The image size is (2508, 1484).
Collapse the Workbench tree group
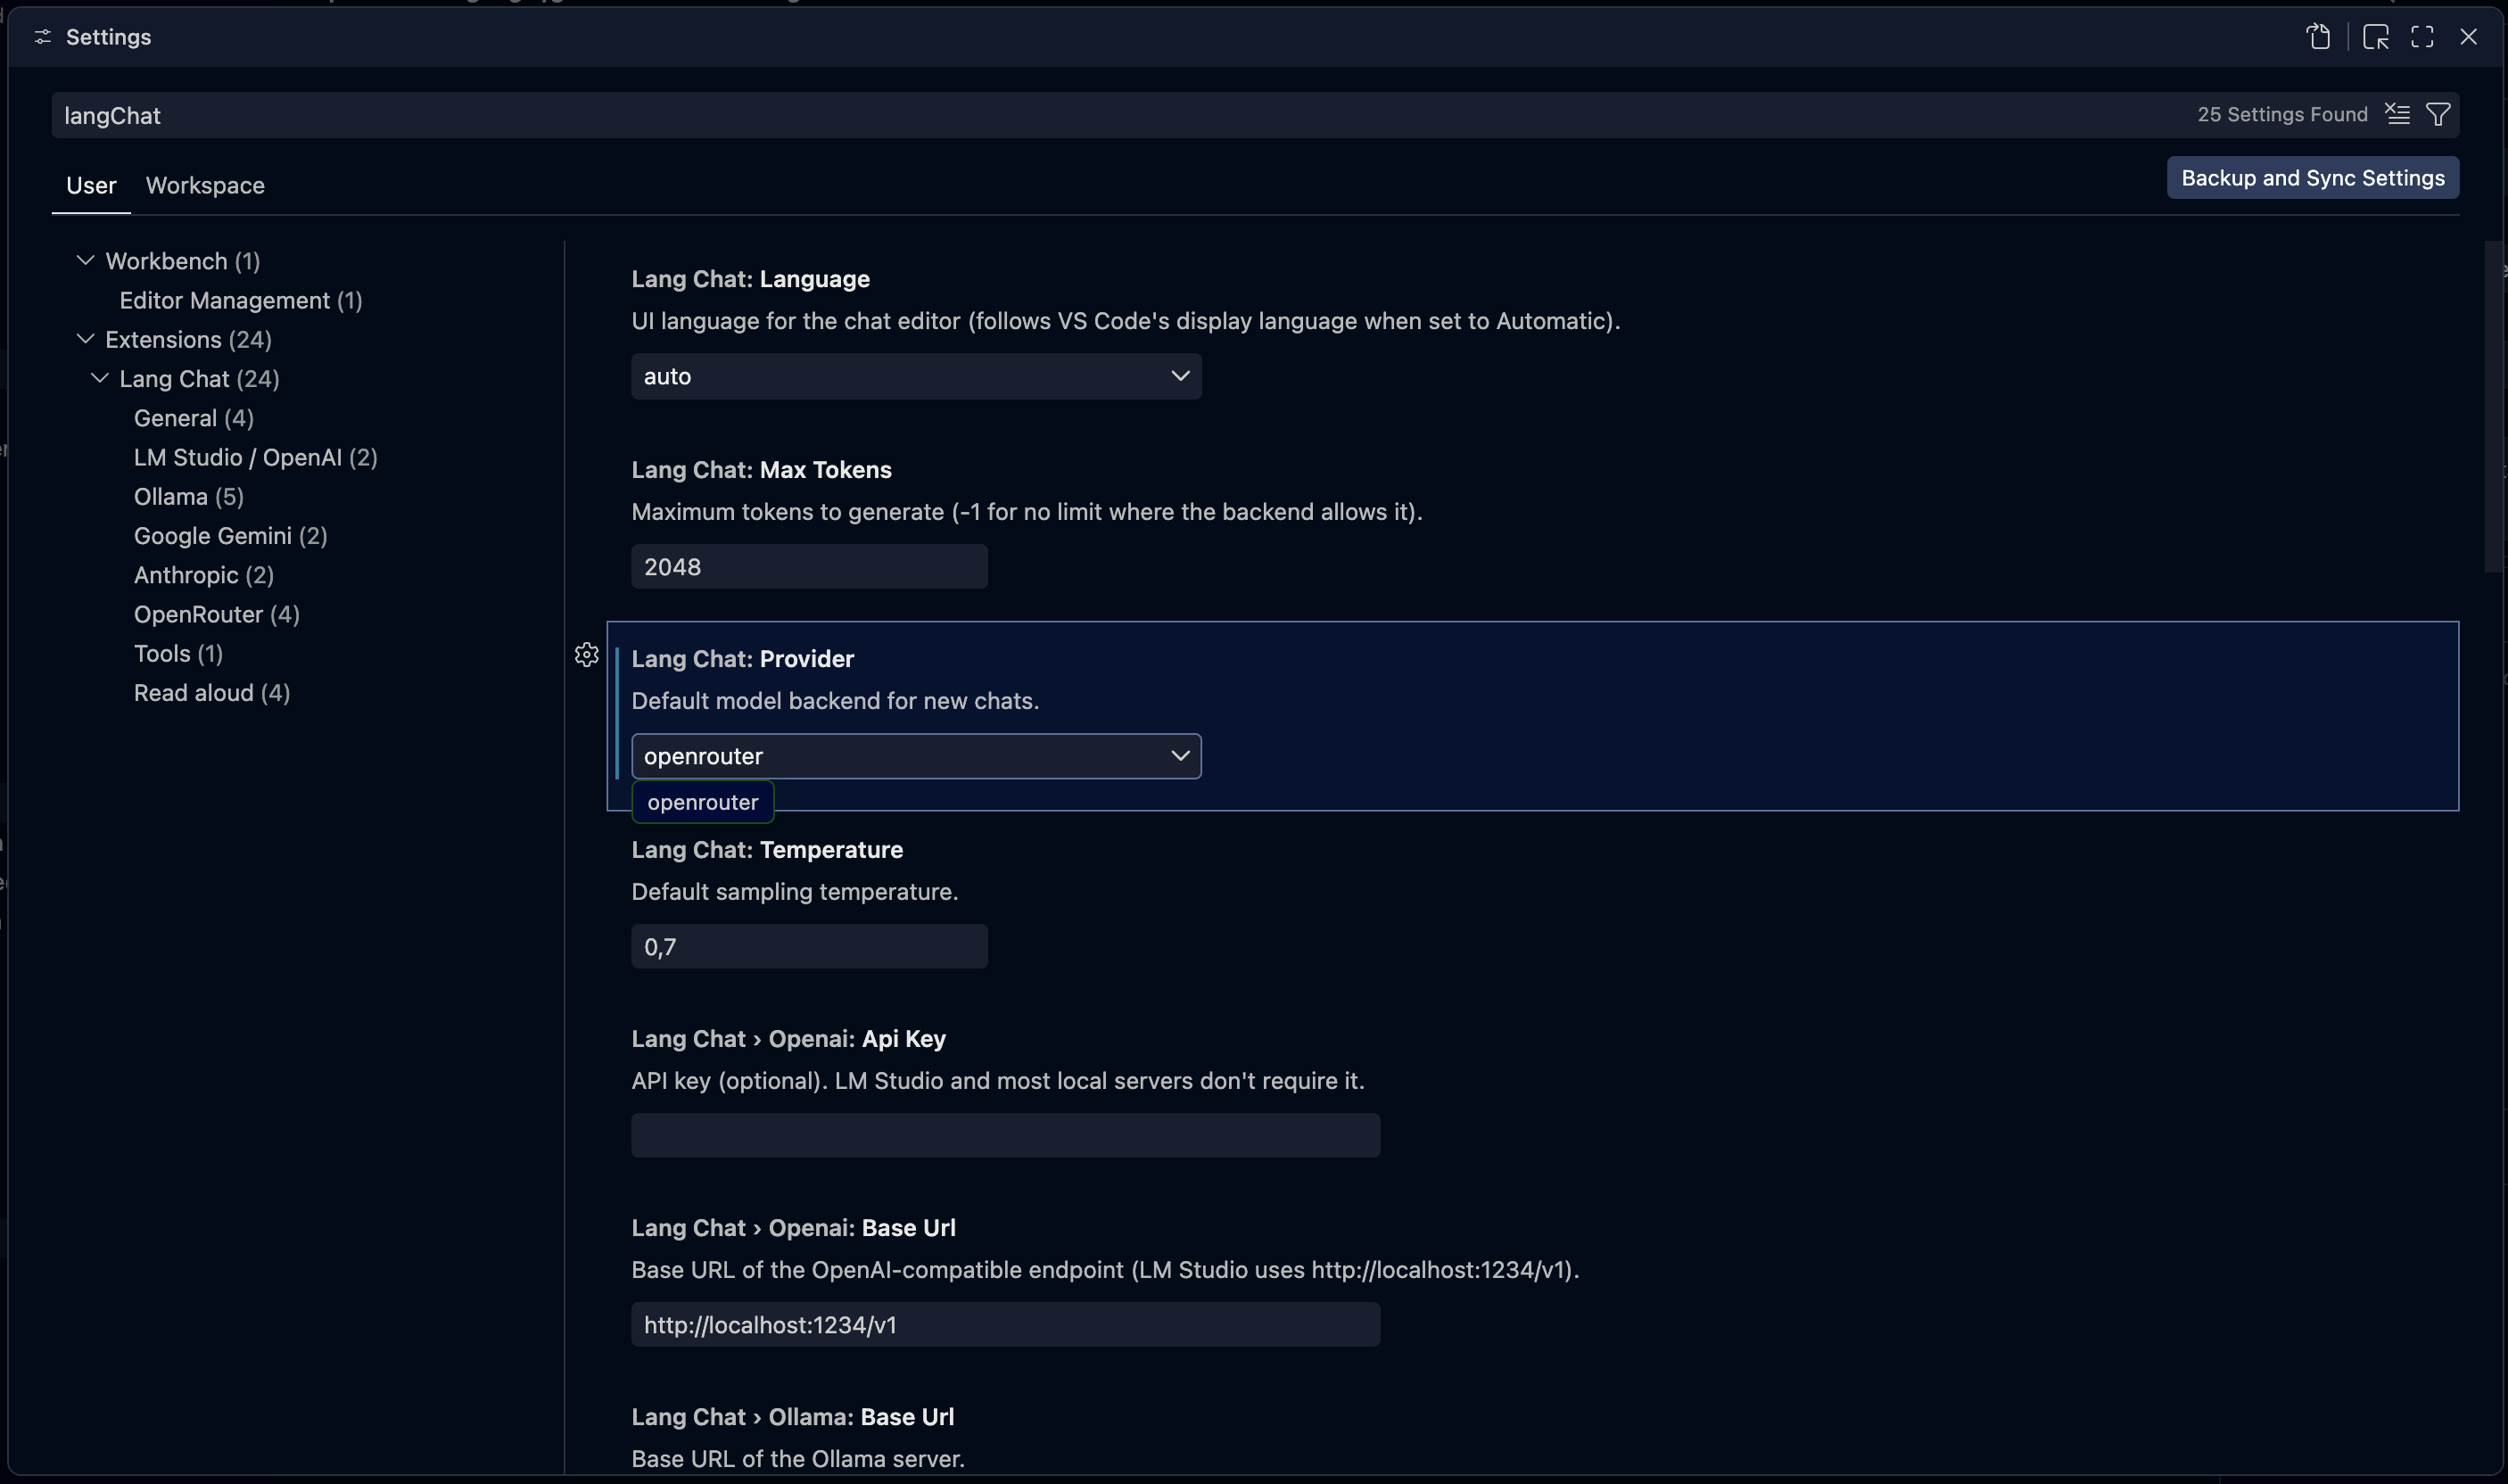pos(85,260)
